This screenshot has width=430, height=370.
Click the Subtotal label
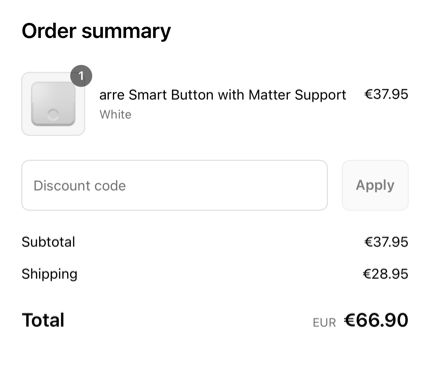[48, 242]
